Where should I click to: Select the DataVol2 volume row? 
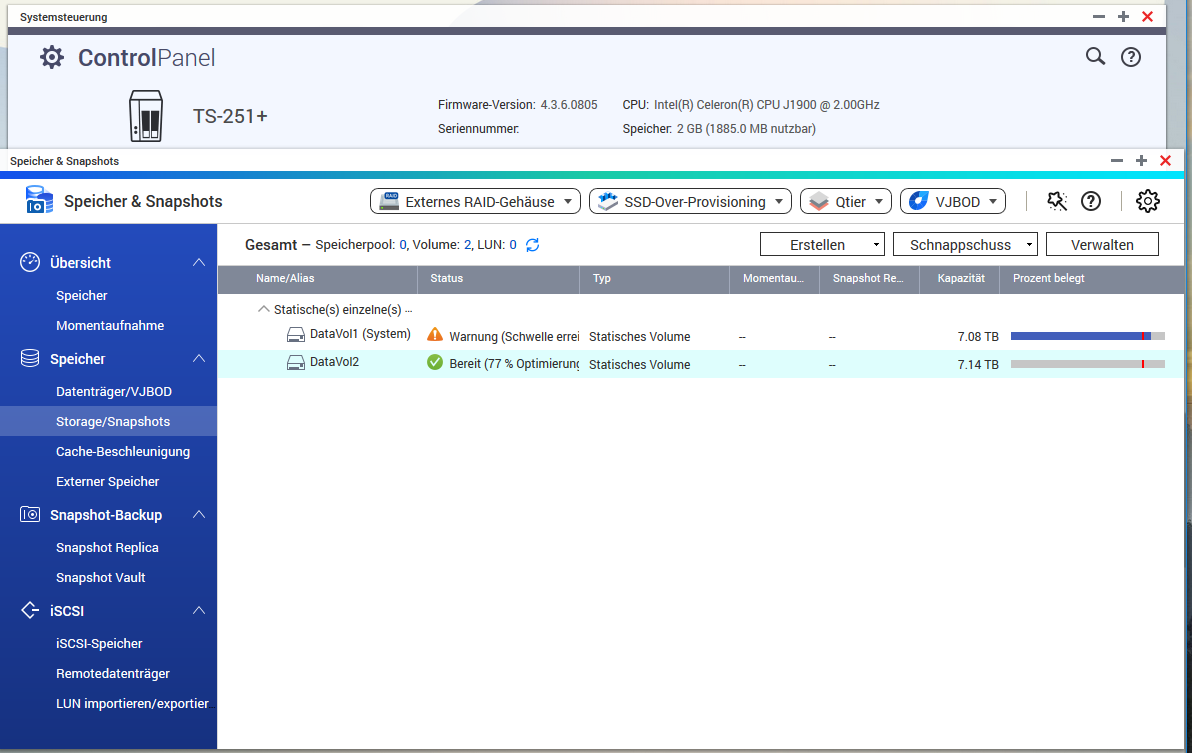click(x=699, y=364)
